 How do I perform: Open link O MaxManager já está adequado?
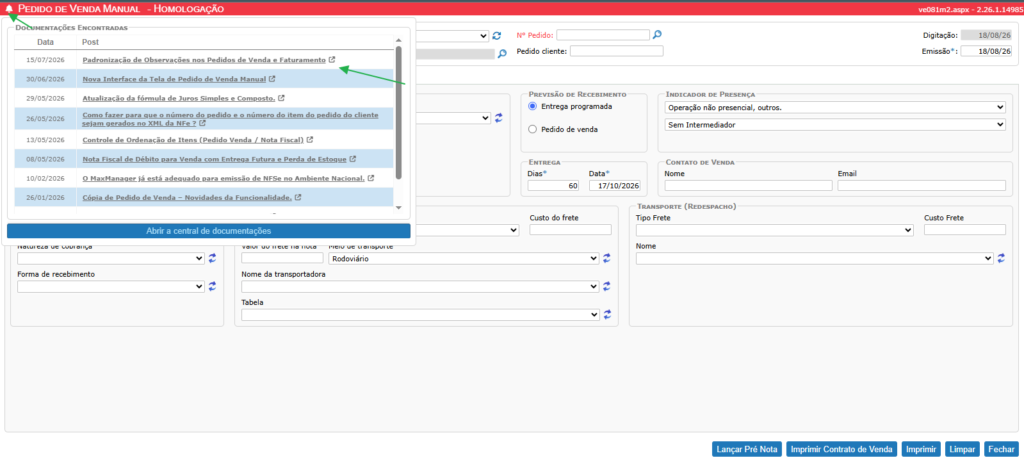[x=223, y=178]
